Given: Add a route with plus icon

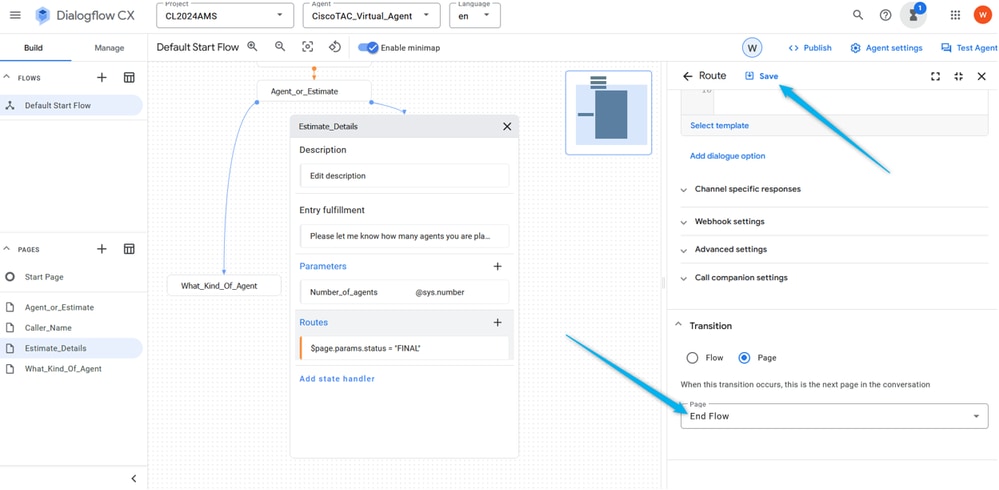Looking at the screenshot, I should click(498, 322).
